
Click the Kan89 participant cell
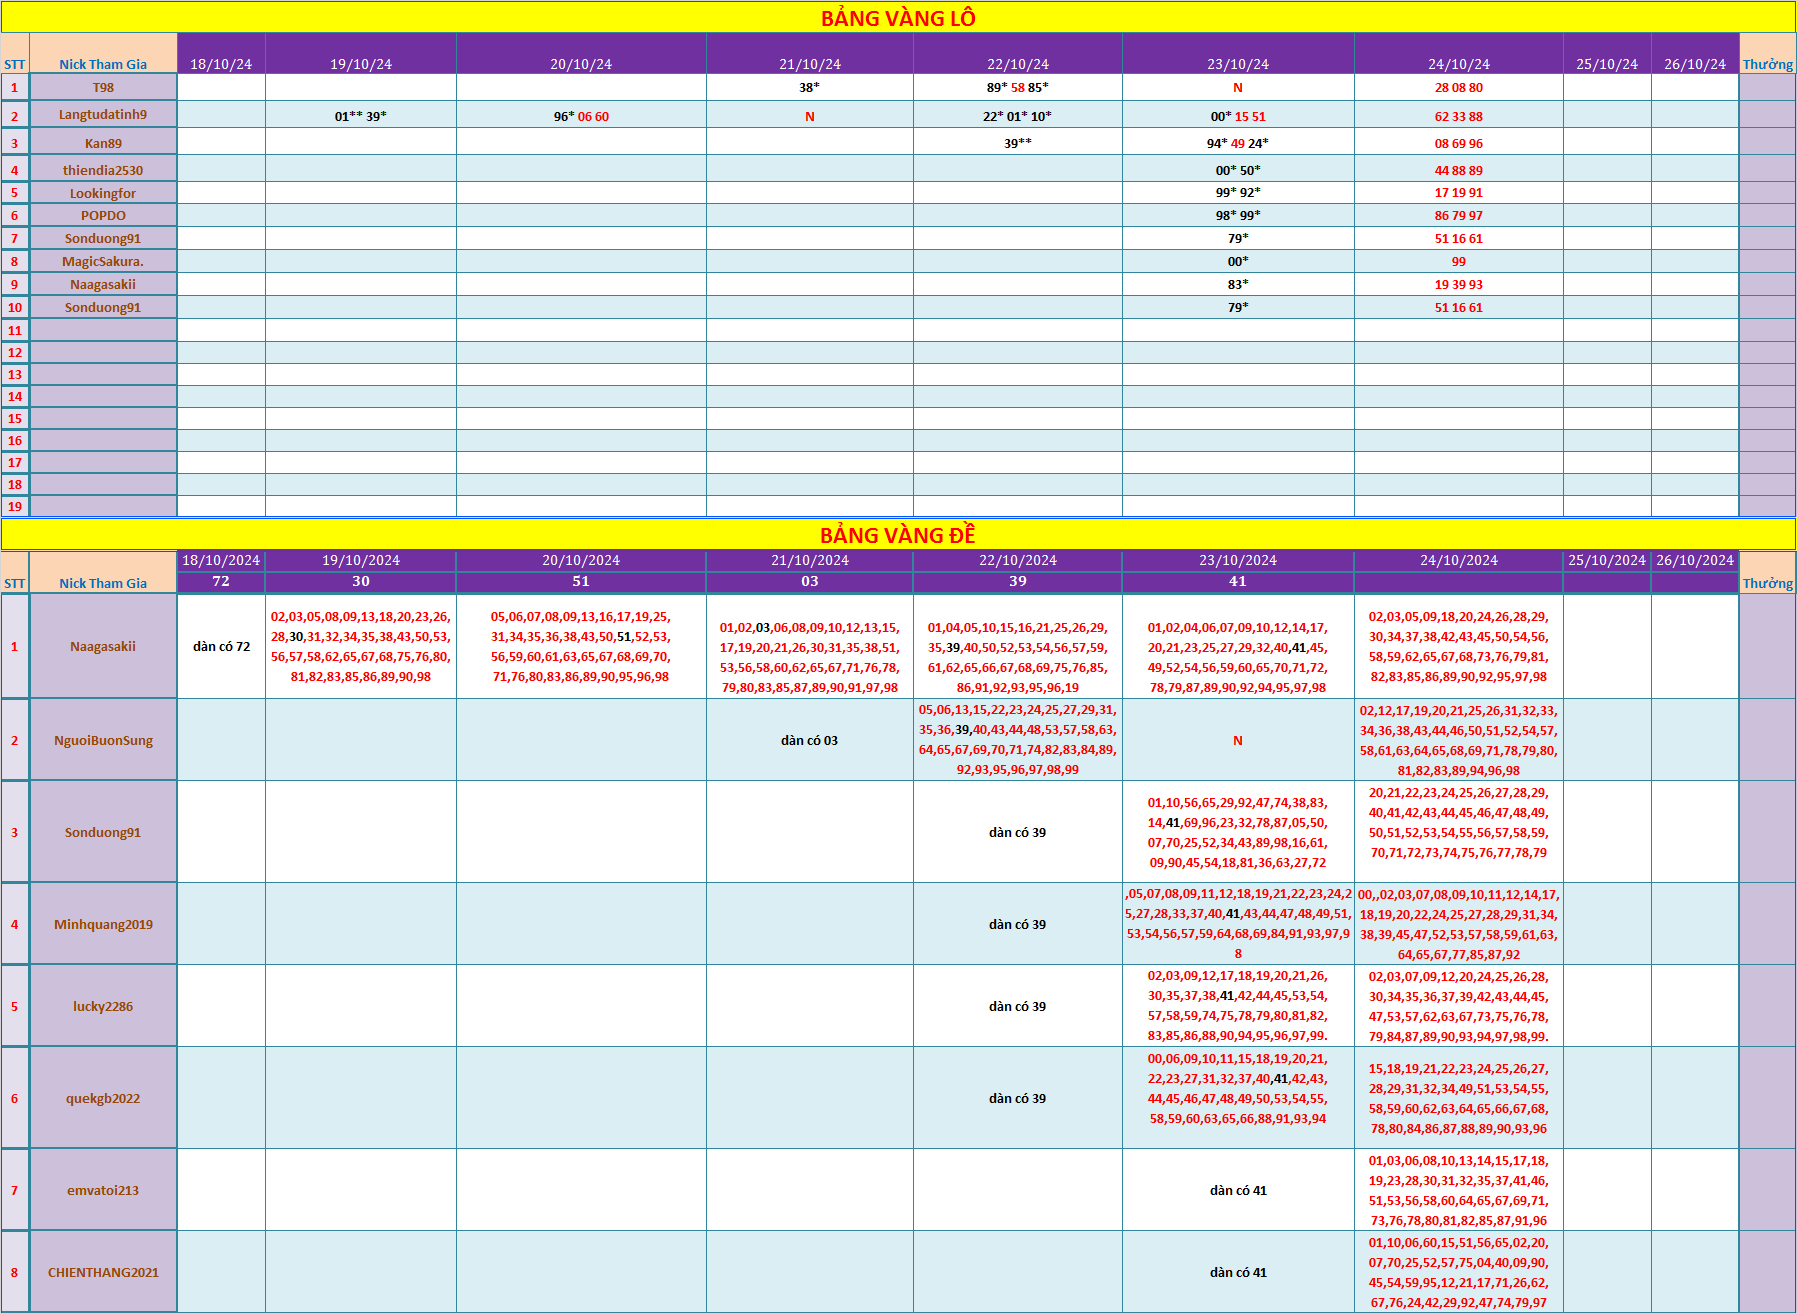click(x=103, y=143)
